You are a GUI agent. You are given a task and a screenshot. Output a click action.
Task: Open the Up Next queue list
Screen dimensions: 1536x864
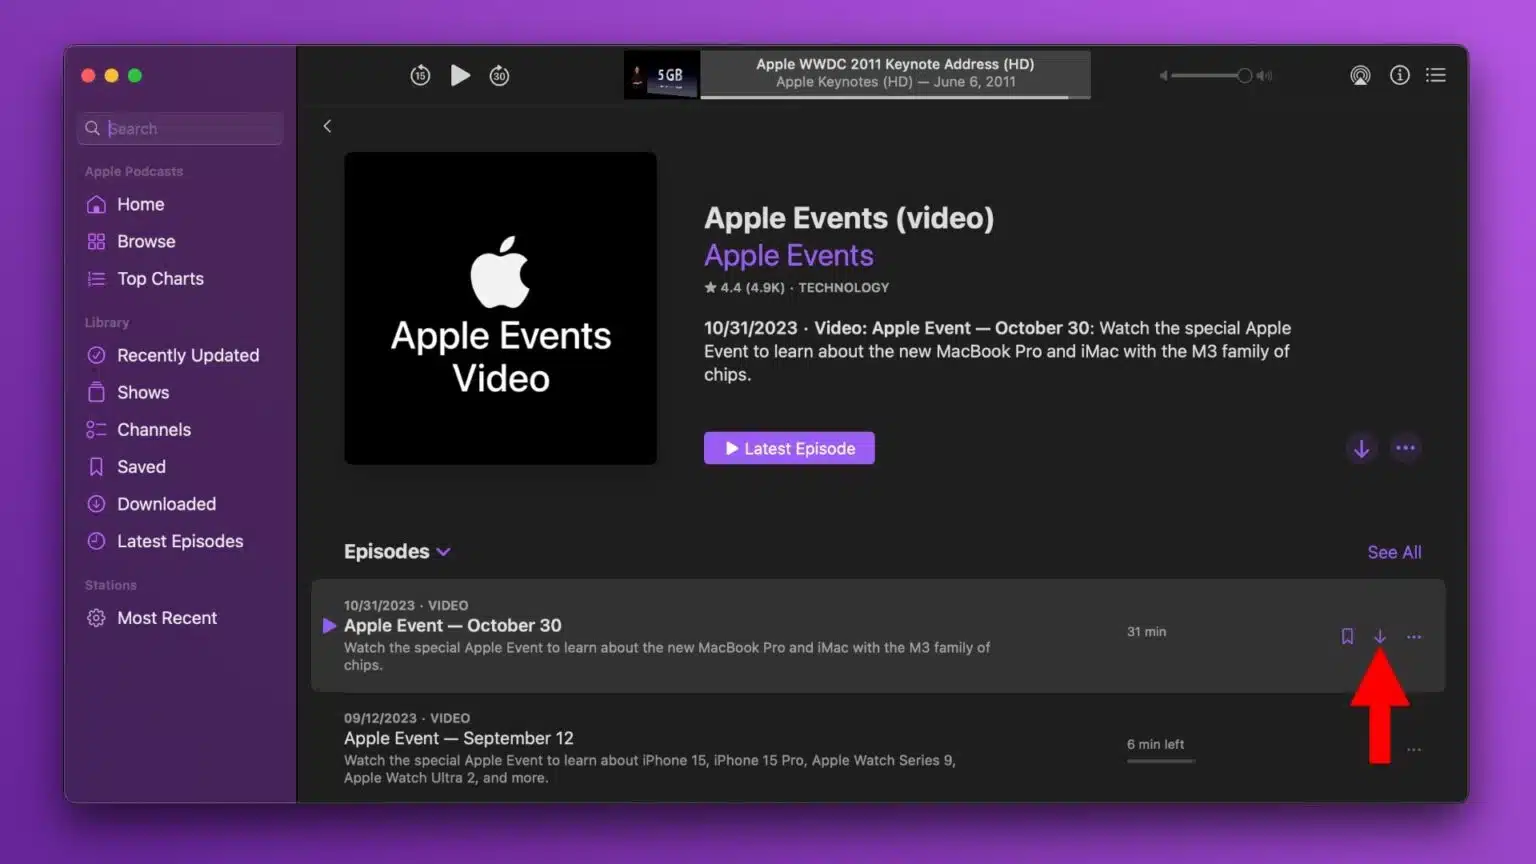[1436, 75]
